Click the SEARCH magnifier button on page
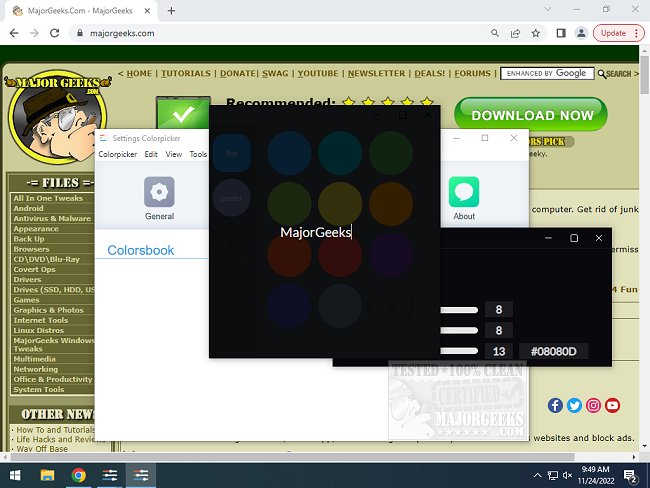This screenshot has width=650, height=488. (614, 74)
